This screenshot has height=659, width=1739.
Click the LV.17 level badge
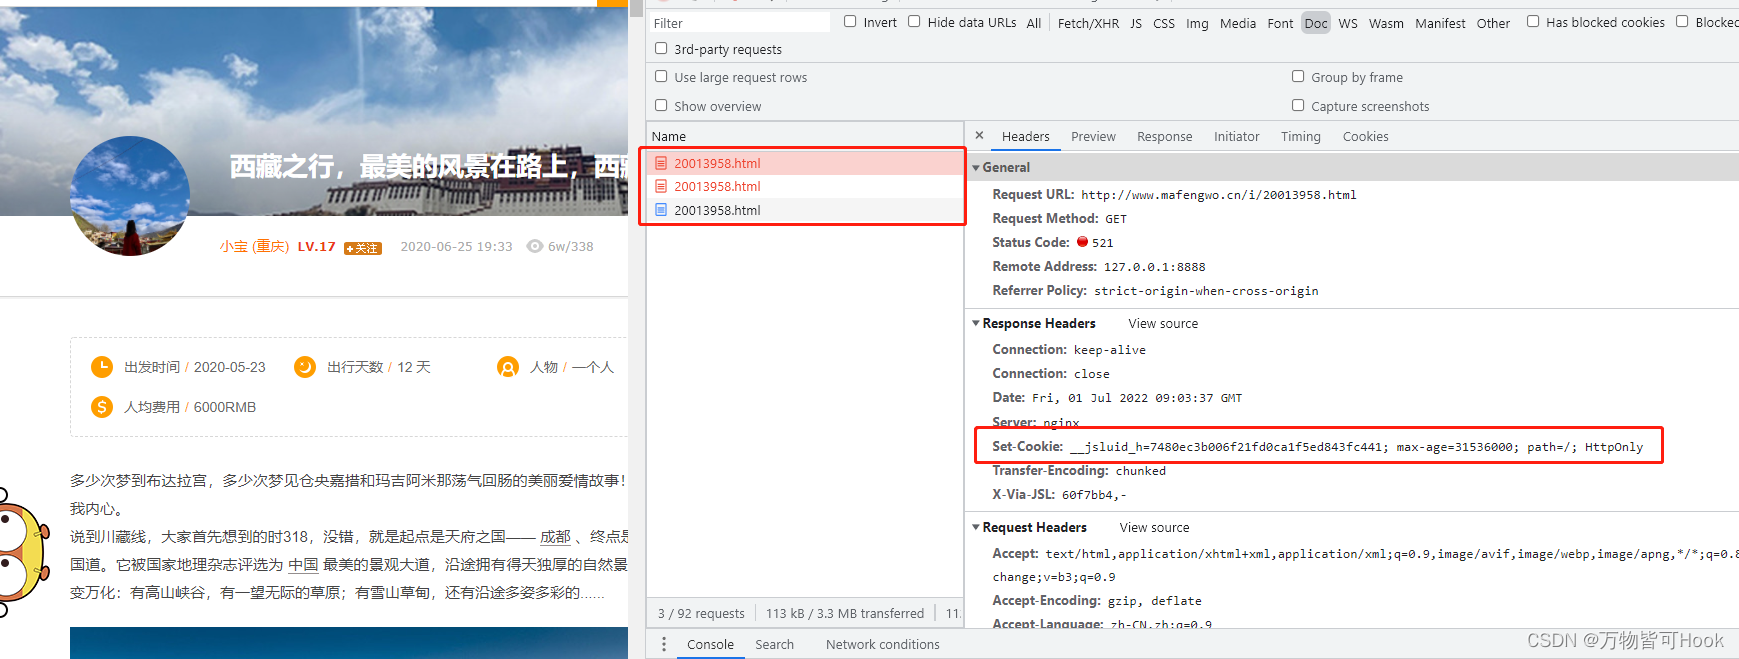[x=316, y=246]
